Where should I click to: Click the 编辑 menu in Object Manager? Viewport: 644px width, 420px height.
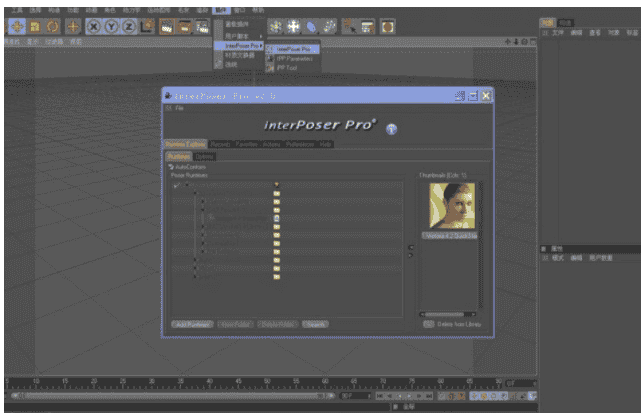[576, 33]
